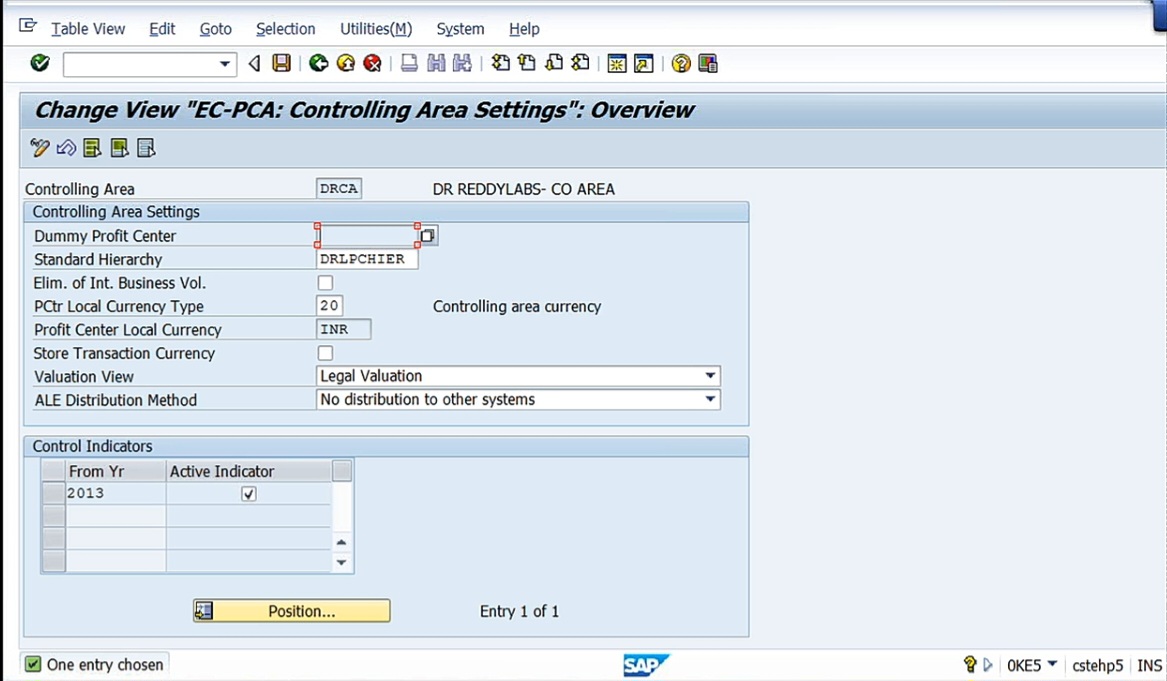
Task: Open a new session with the toolbar icon
Action: click(x=617, y=64)
